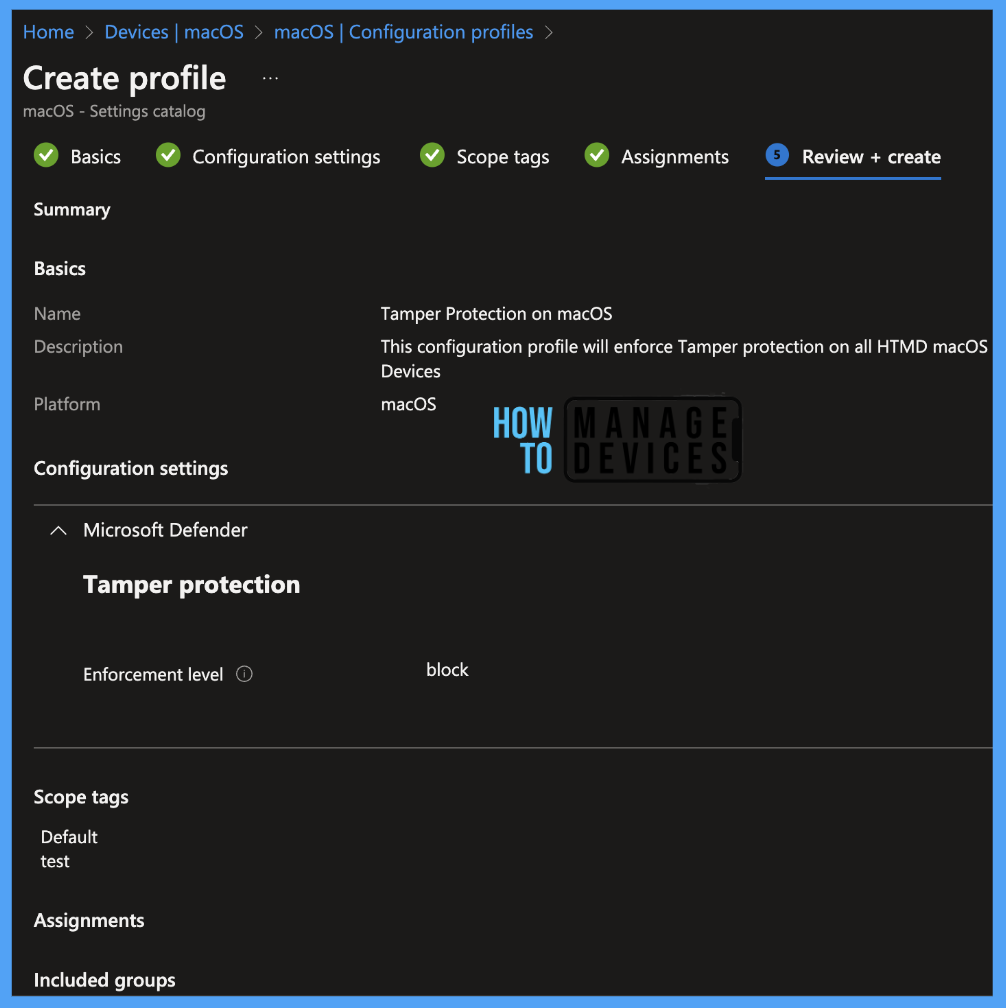Image resolution: width=1006 pixels, height=1008 pixels.
Task: Click the Tamper protection heading
Action: tap(192, 585)
